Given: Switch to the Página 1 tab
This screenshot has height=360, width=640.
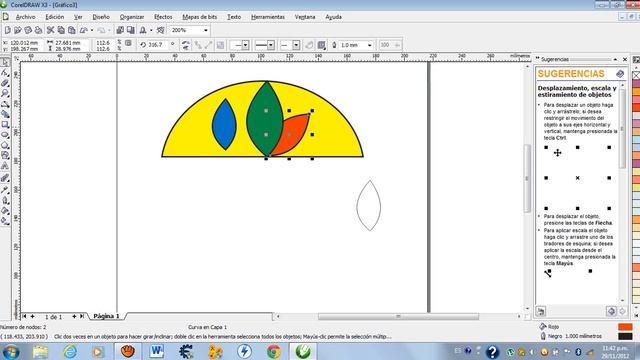Looking at the screenshot, I should pyautogui.click(x=106, y=316).
